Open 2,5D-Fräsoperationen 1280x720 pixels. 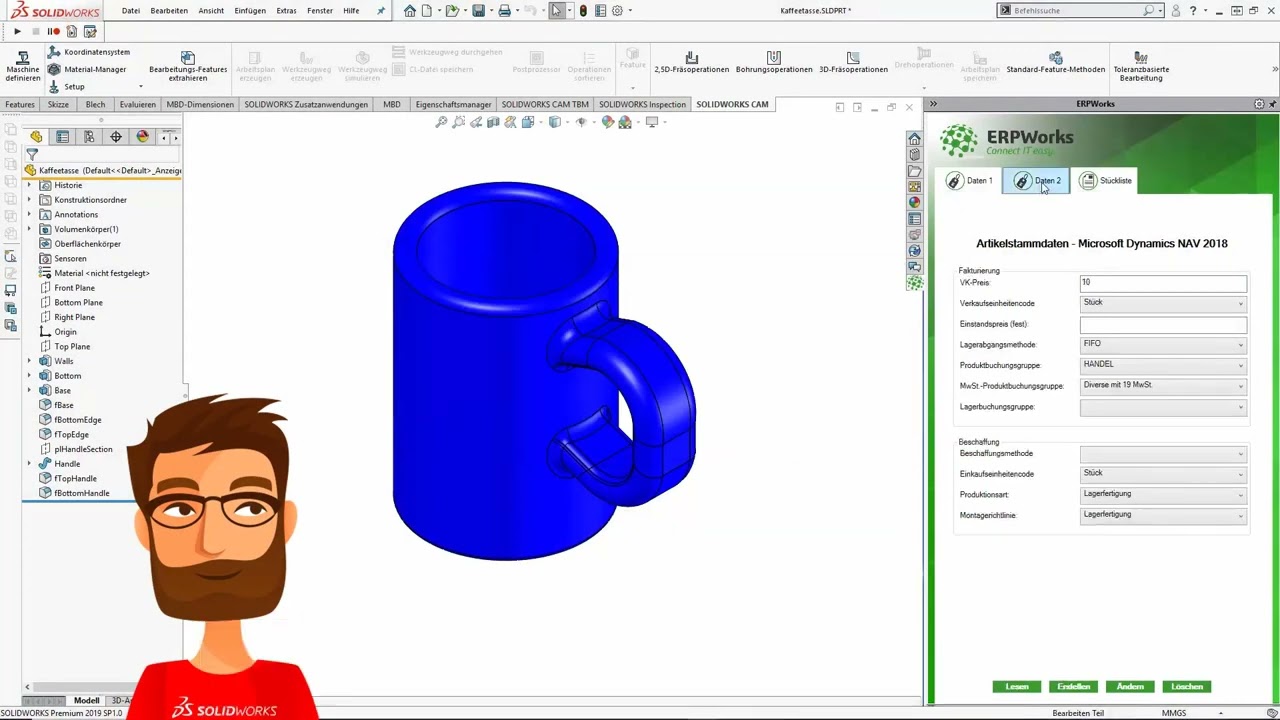(692, 64)
